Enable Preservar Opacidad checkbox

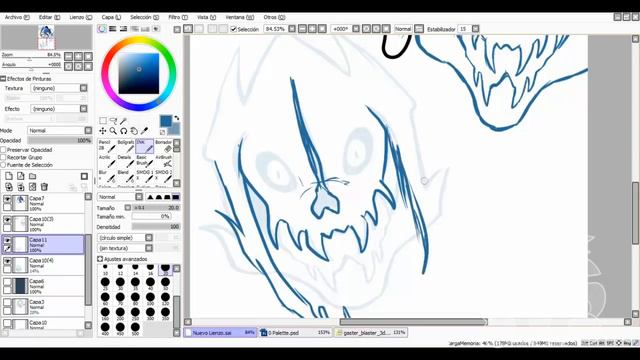coord(3,150)
